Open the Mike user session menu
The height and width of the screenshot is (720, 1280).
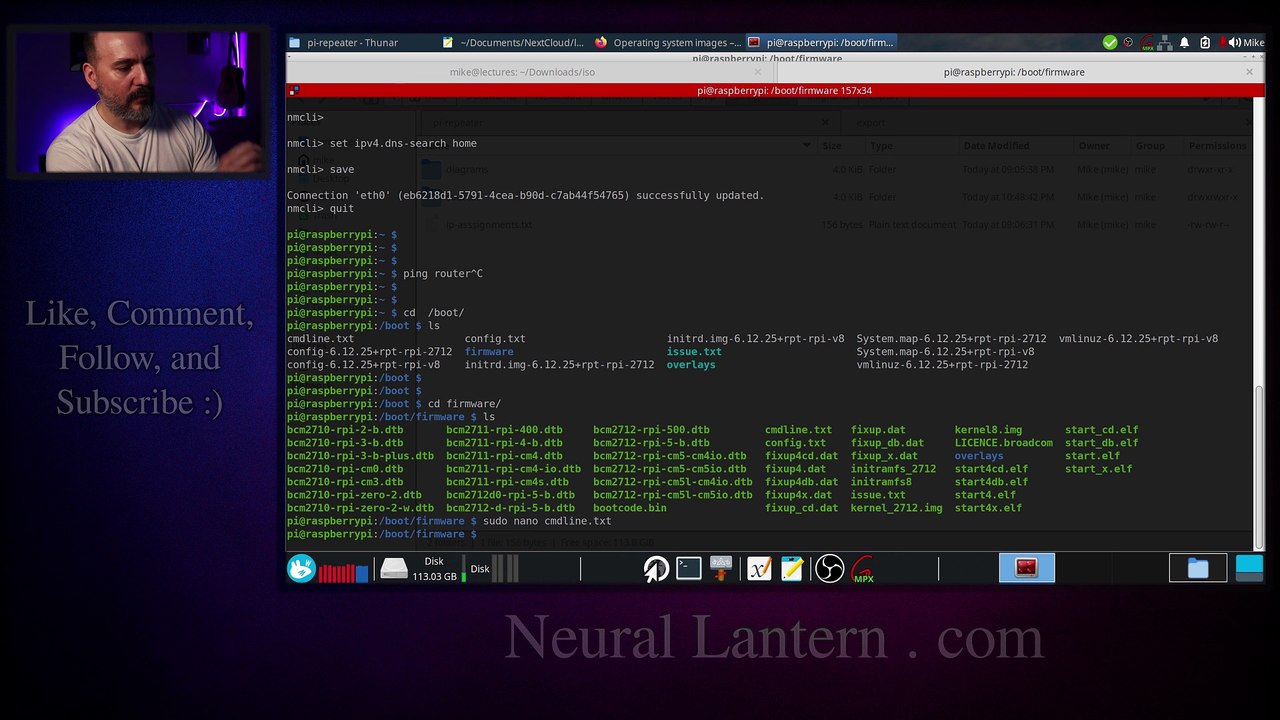1254,42
